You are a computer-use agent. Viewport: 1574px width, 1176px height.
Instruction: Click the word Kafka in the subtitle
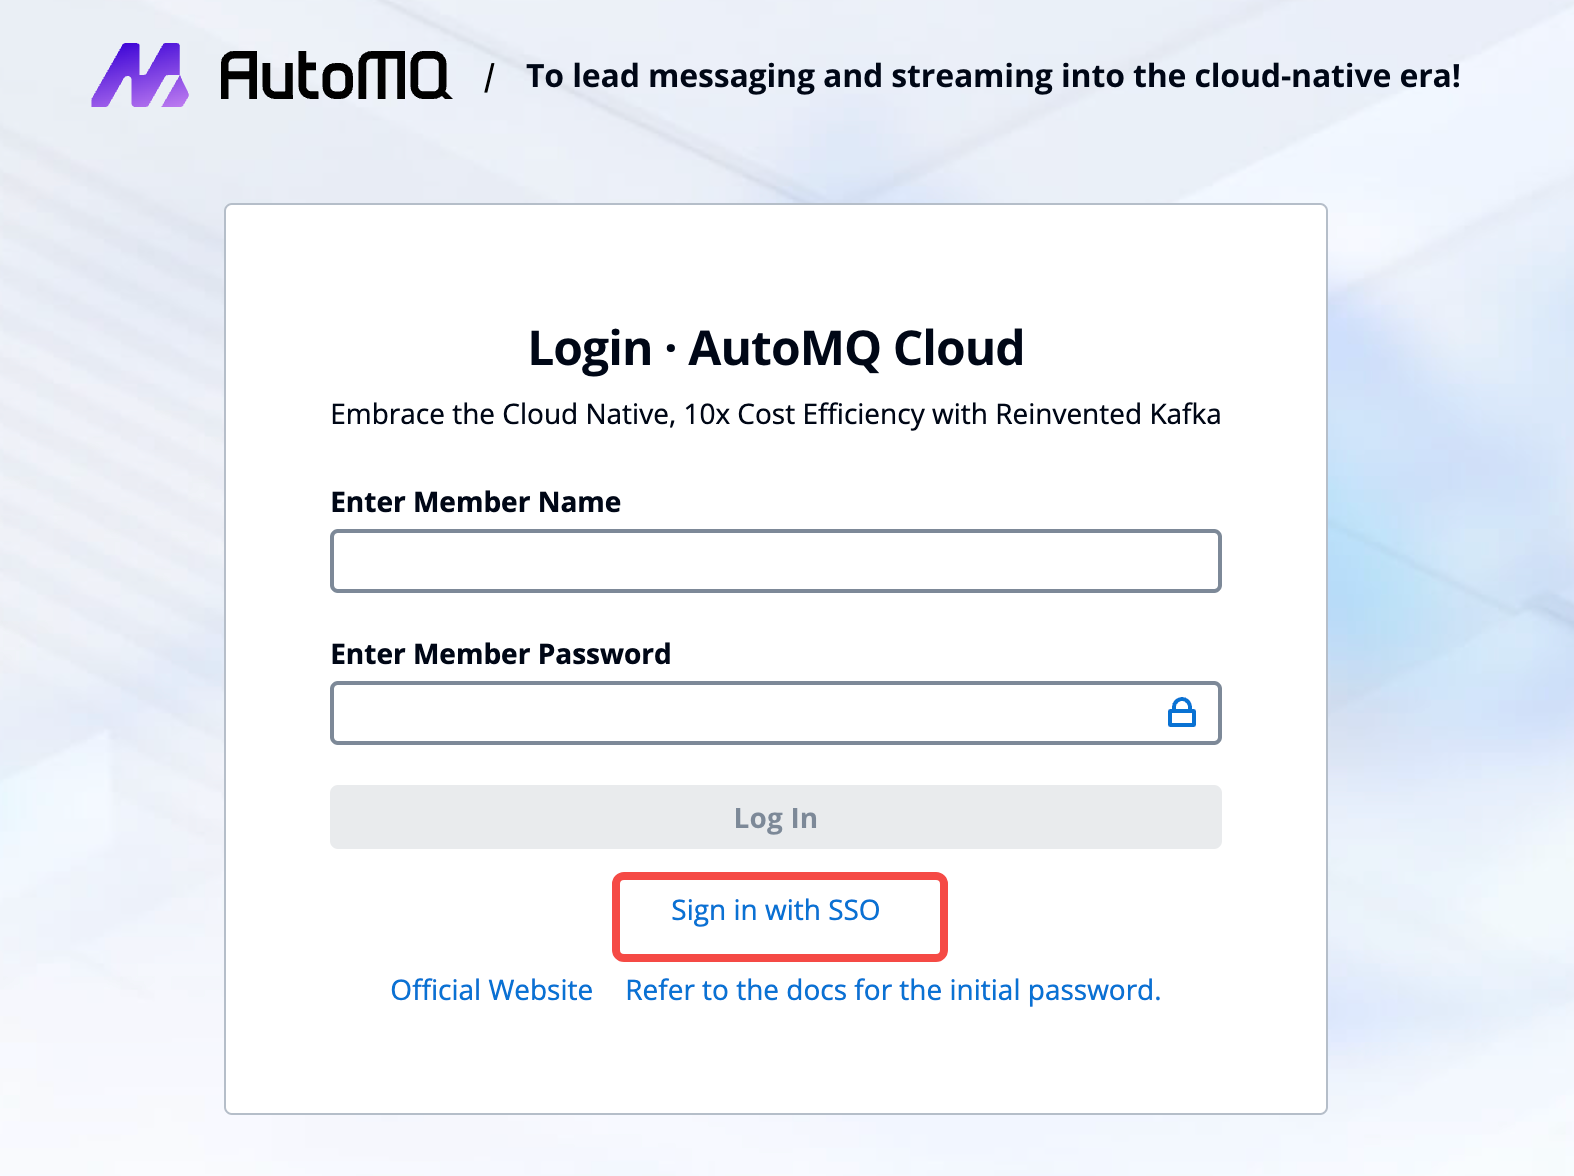point(1185,414)
